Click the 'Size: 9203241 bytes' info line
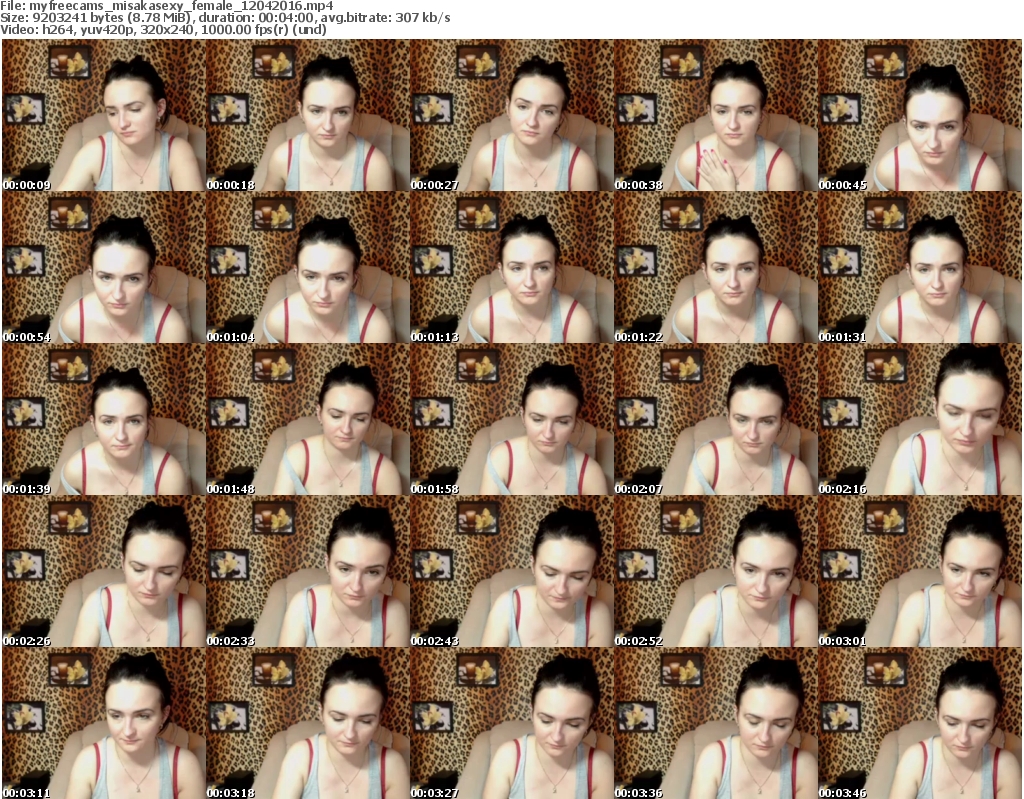 click(x=225, y=18)
